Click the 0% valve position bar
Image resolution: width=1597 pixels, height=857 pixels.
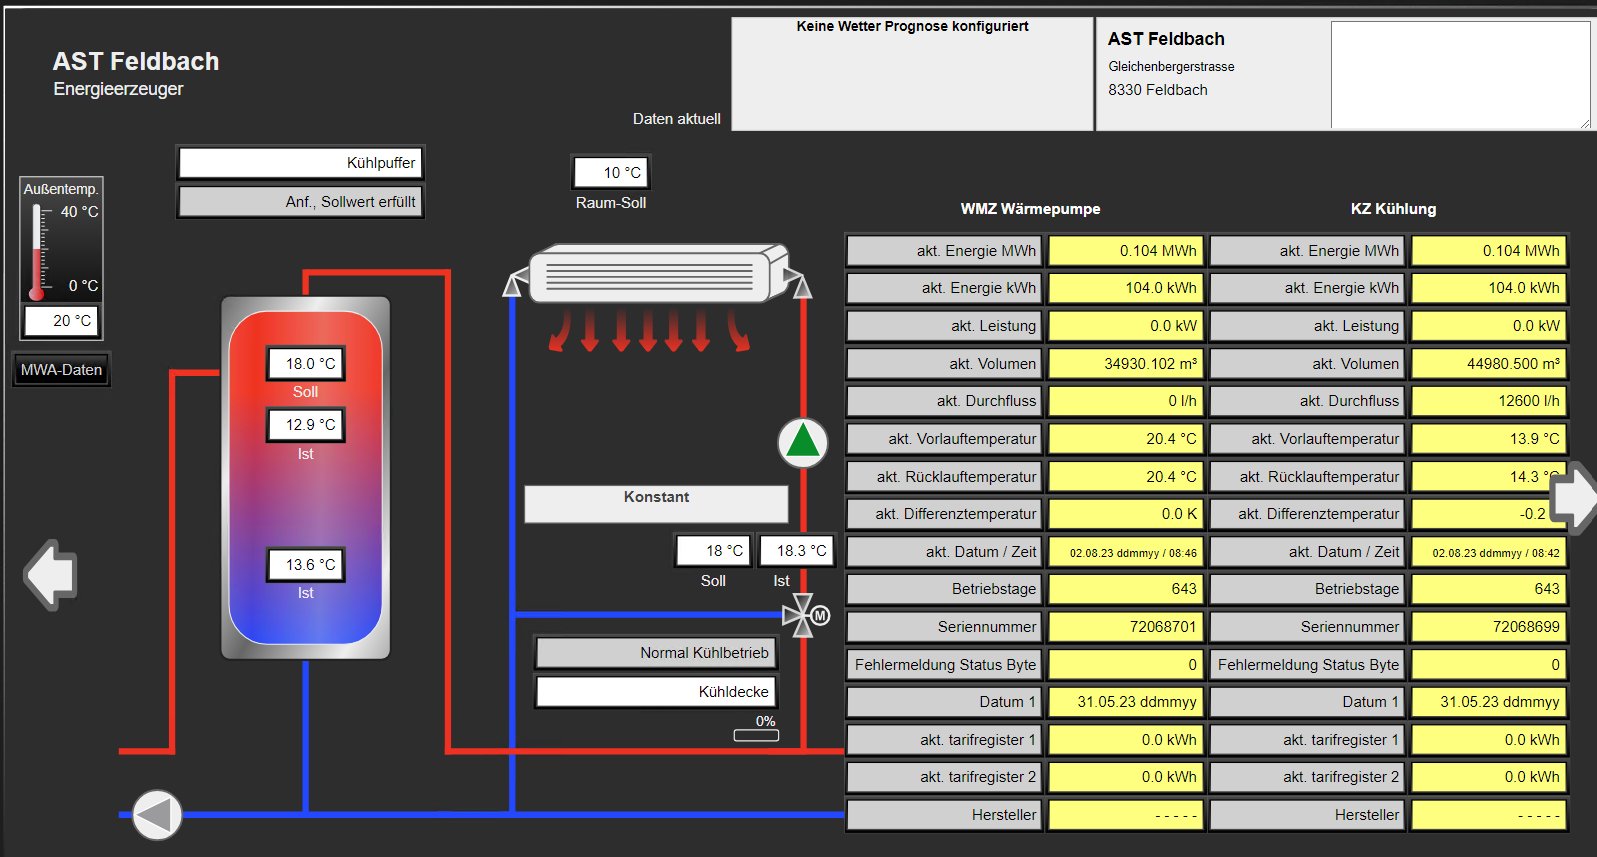point(756,735)
